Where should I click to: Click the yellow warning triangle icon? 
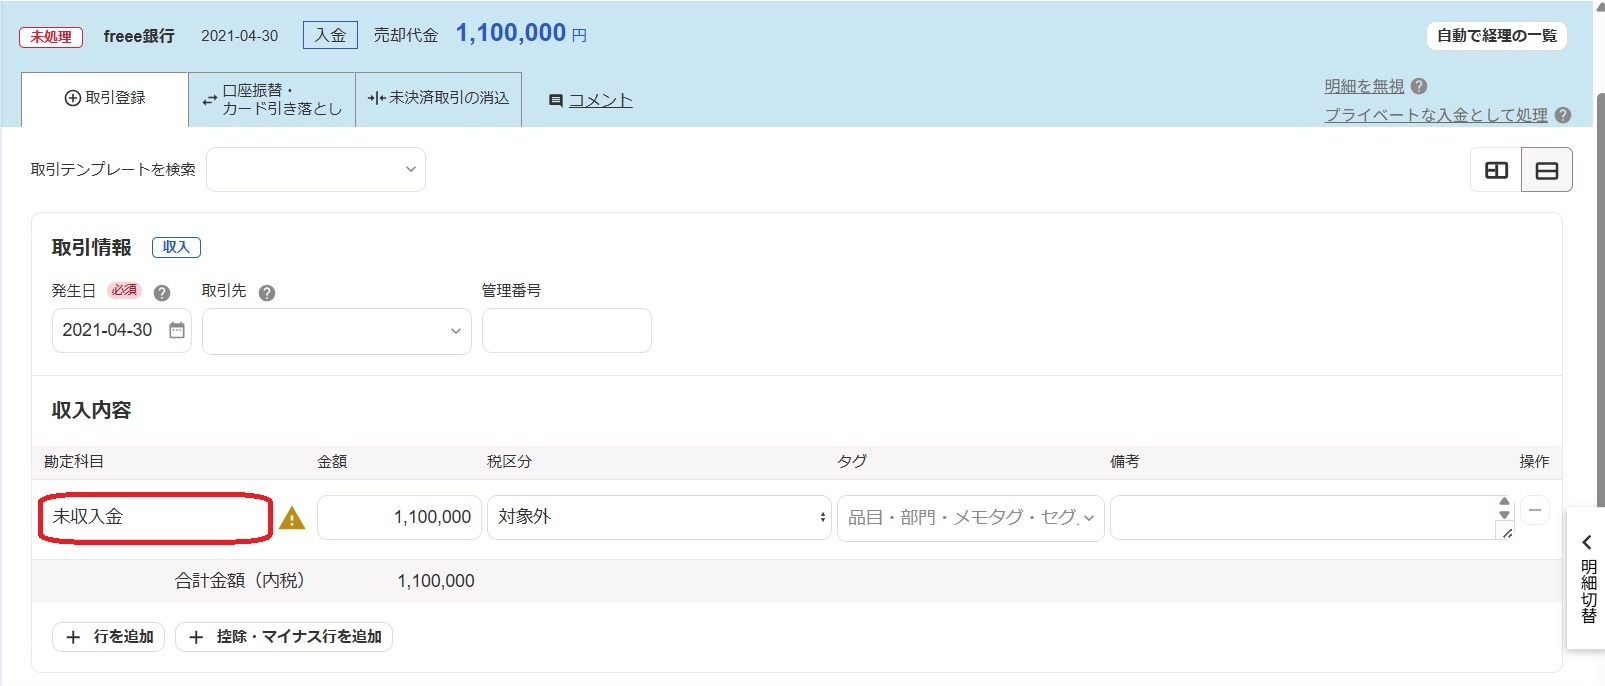click(292, 518)
